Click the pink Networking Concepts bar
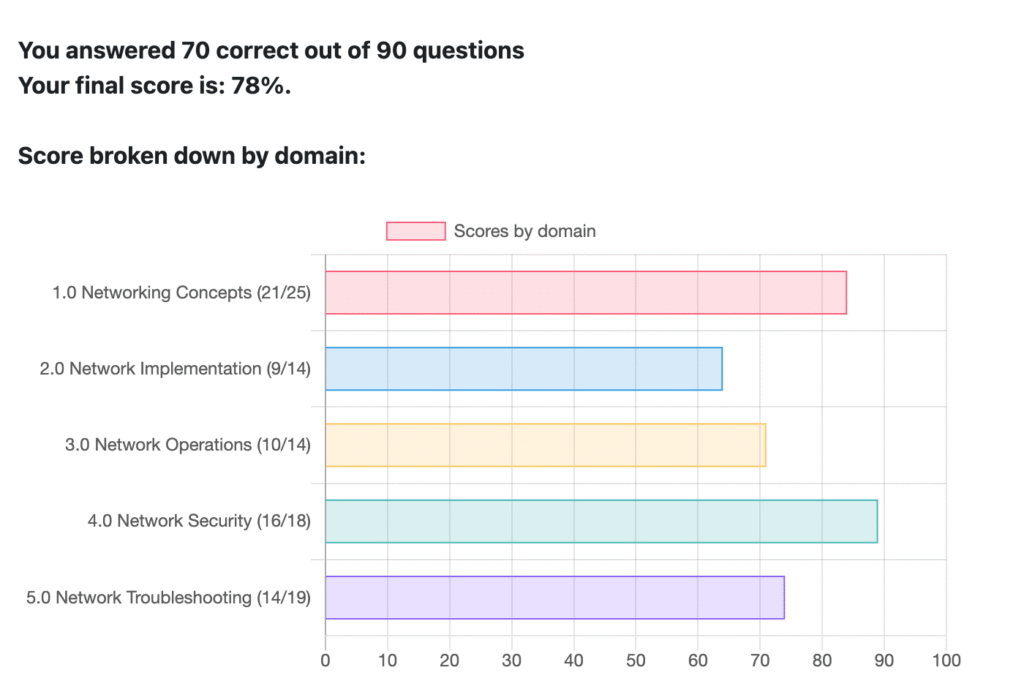The height and width of the screenshot is (692, 1024). (x=585, y=292)
